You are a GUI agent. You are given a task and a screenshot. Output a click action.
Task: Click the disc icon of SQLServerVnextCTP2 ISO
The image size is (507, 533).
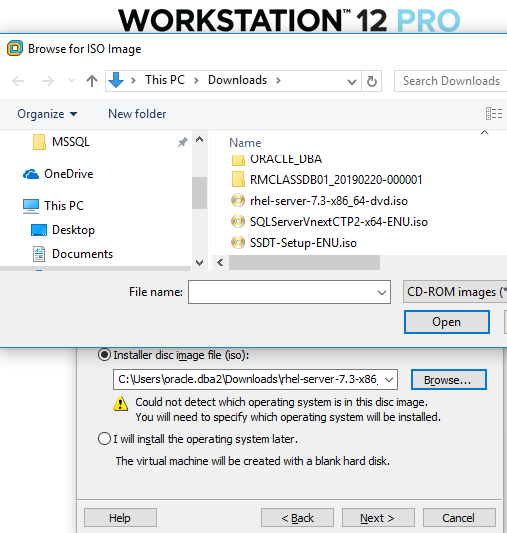click(x=238, y=222)
